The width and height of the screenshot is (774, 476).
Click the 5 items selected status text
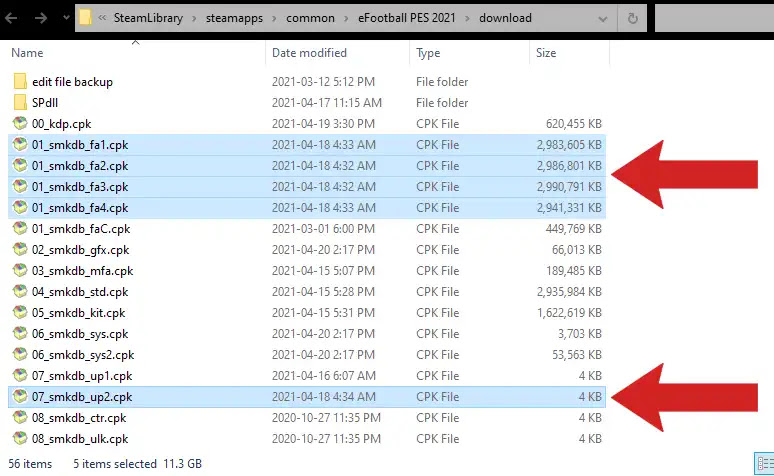click(x=115, y=464)
